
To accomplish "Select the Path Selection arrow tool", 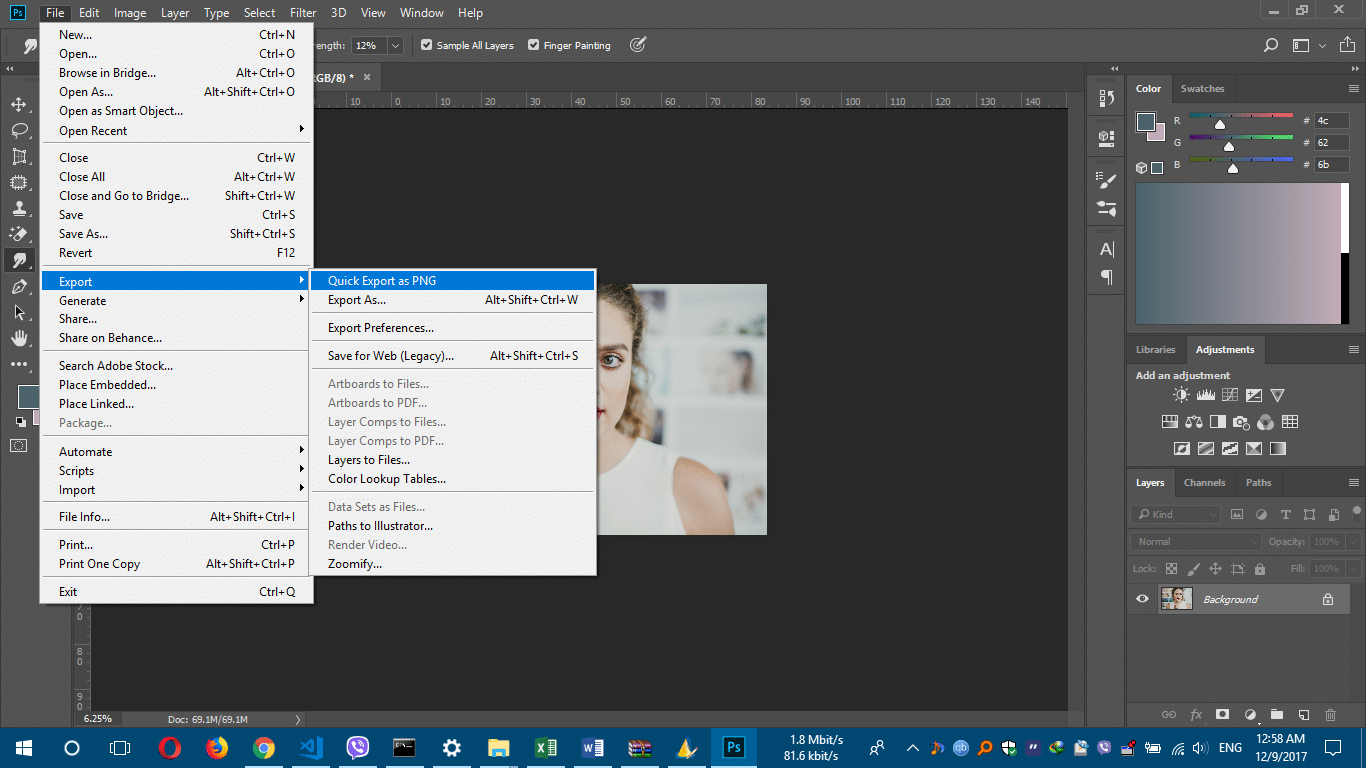I will 19,313.
